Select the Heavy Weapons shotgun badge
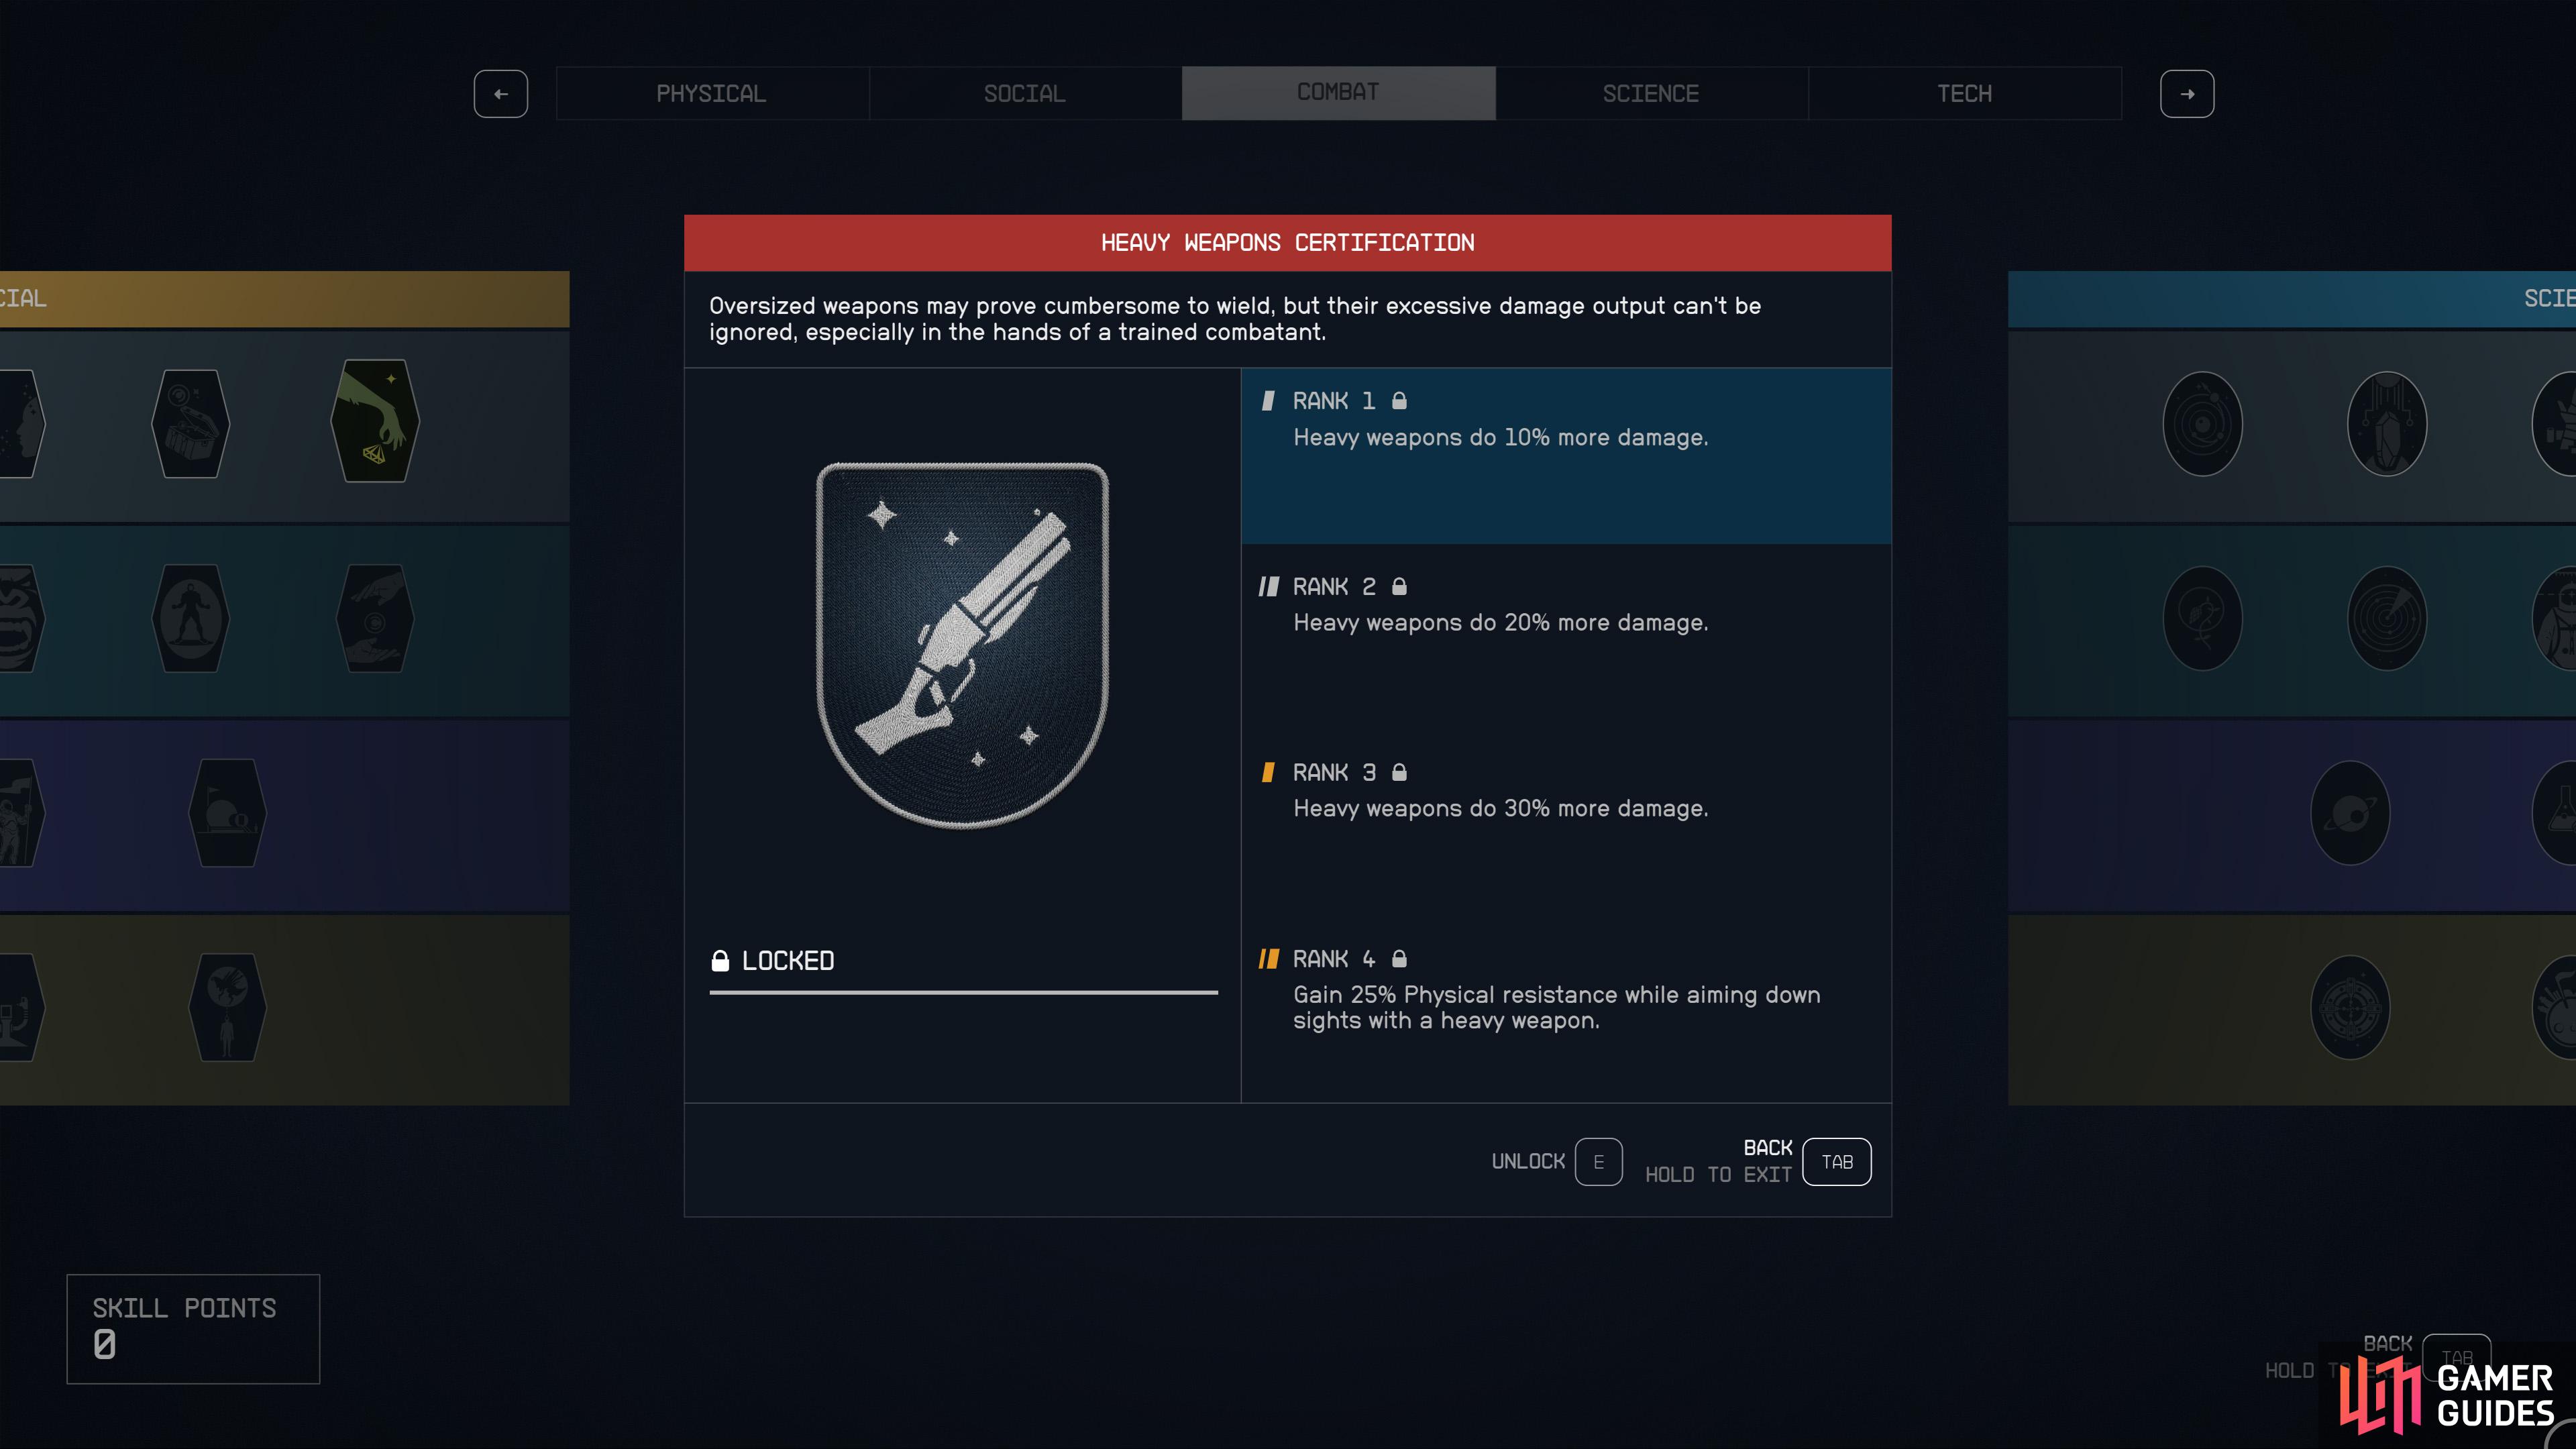This screenshot has width=2576, height=1449. click(962, 645)
